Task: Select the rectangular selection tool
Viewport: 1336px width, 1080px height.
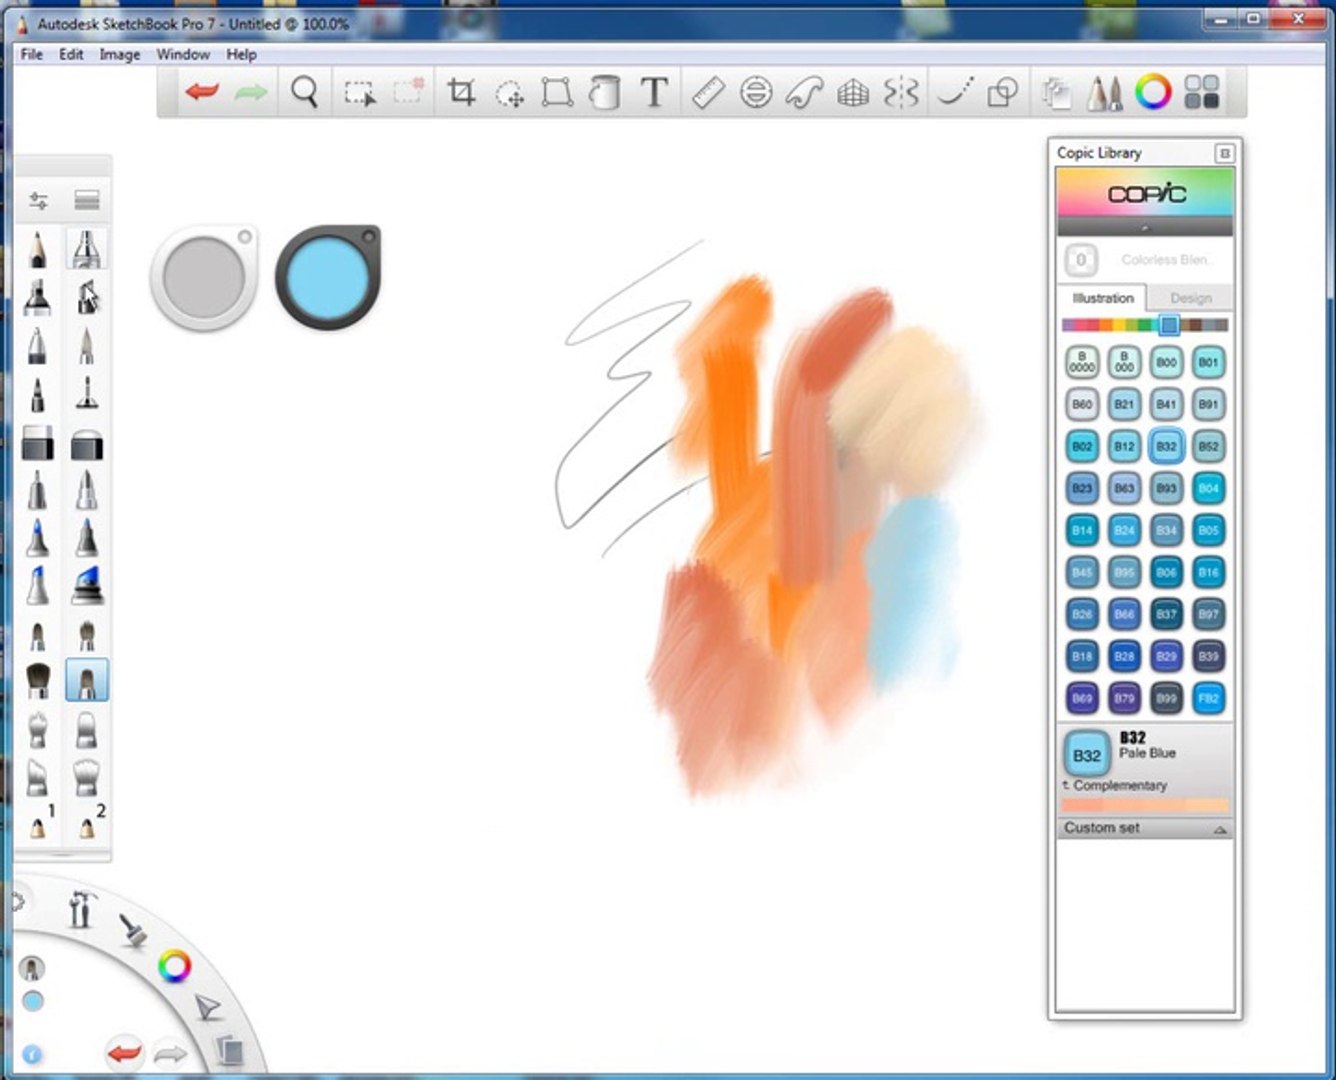Action: click(359, 93)
